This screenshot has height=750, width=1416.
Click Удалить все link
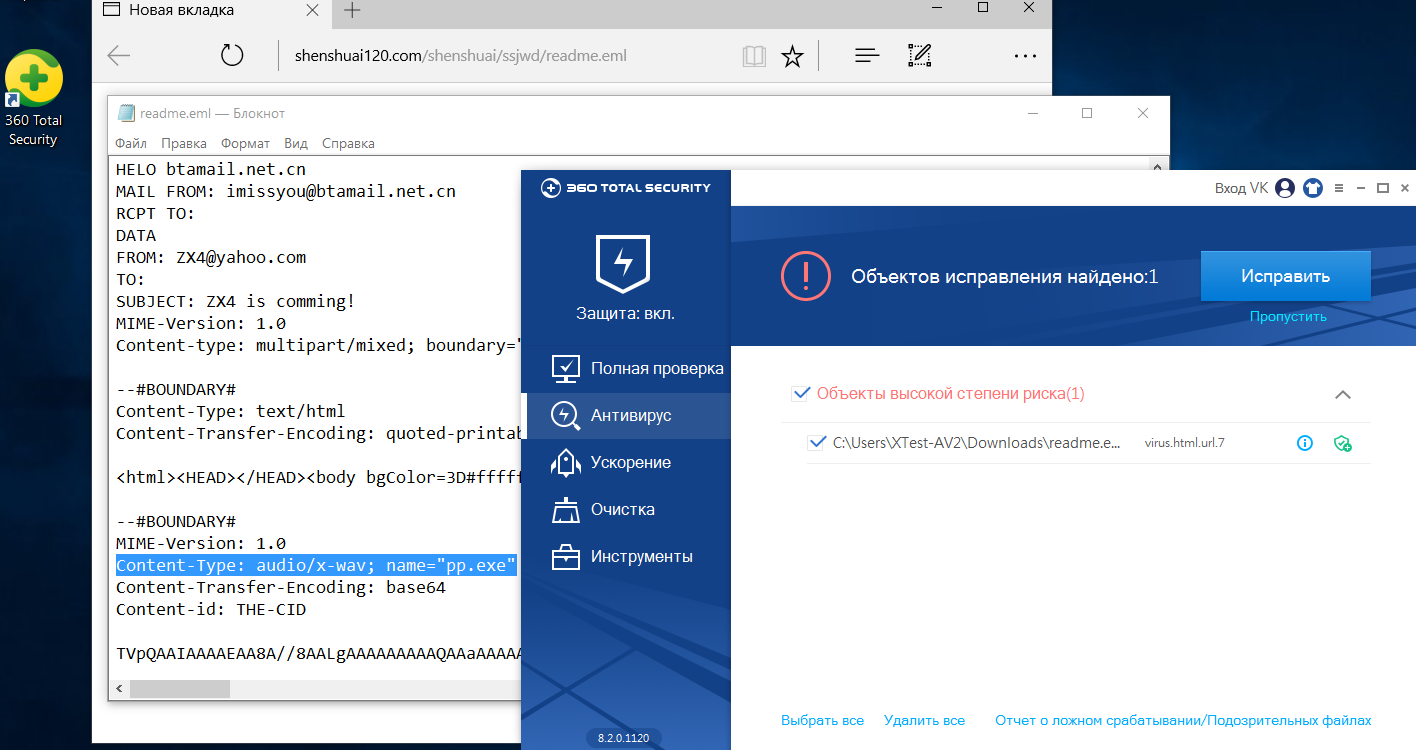point(924,720)
